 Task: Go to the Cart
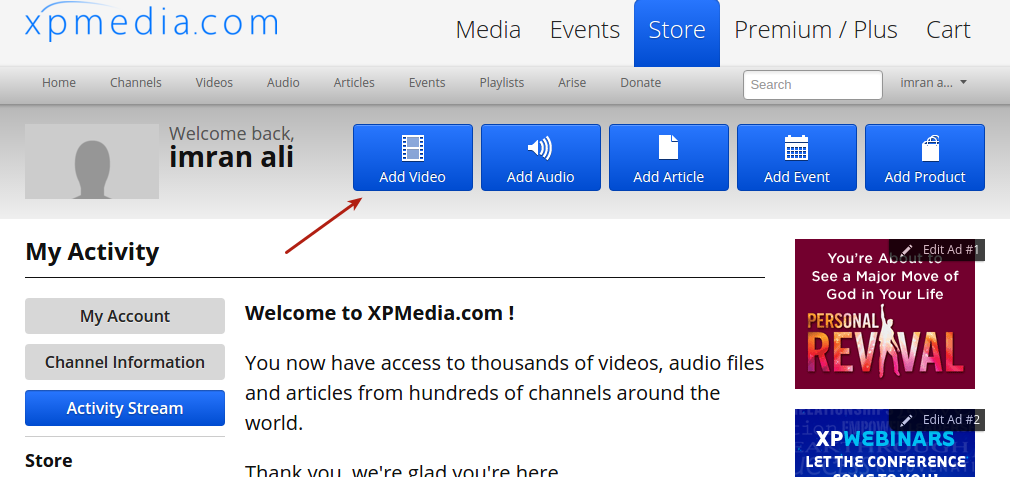[948, 30]
